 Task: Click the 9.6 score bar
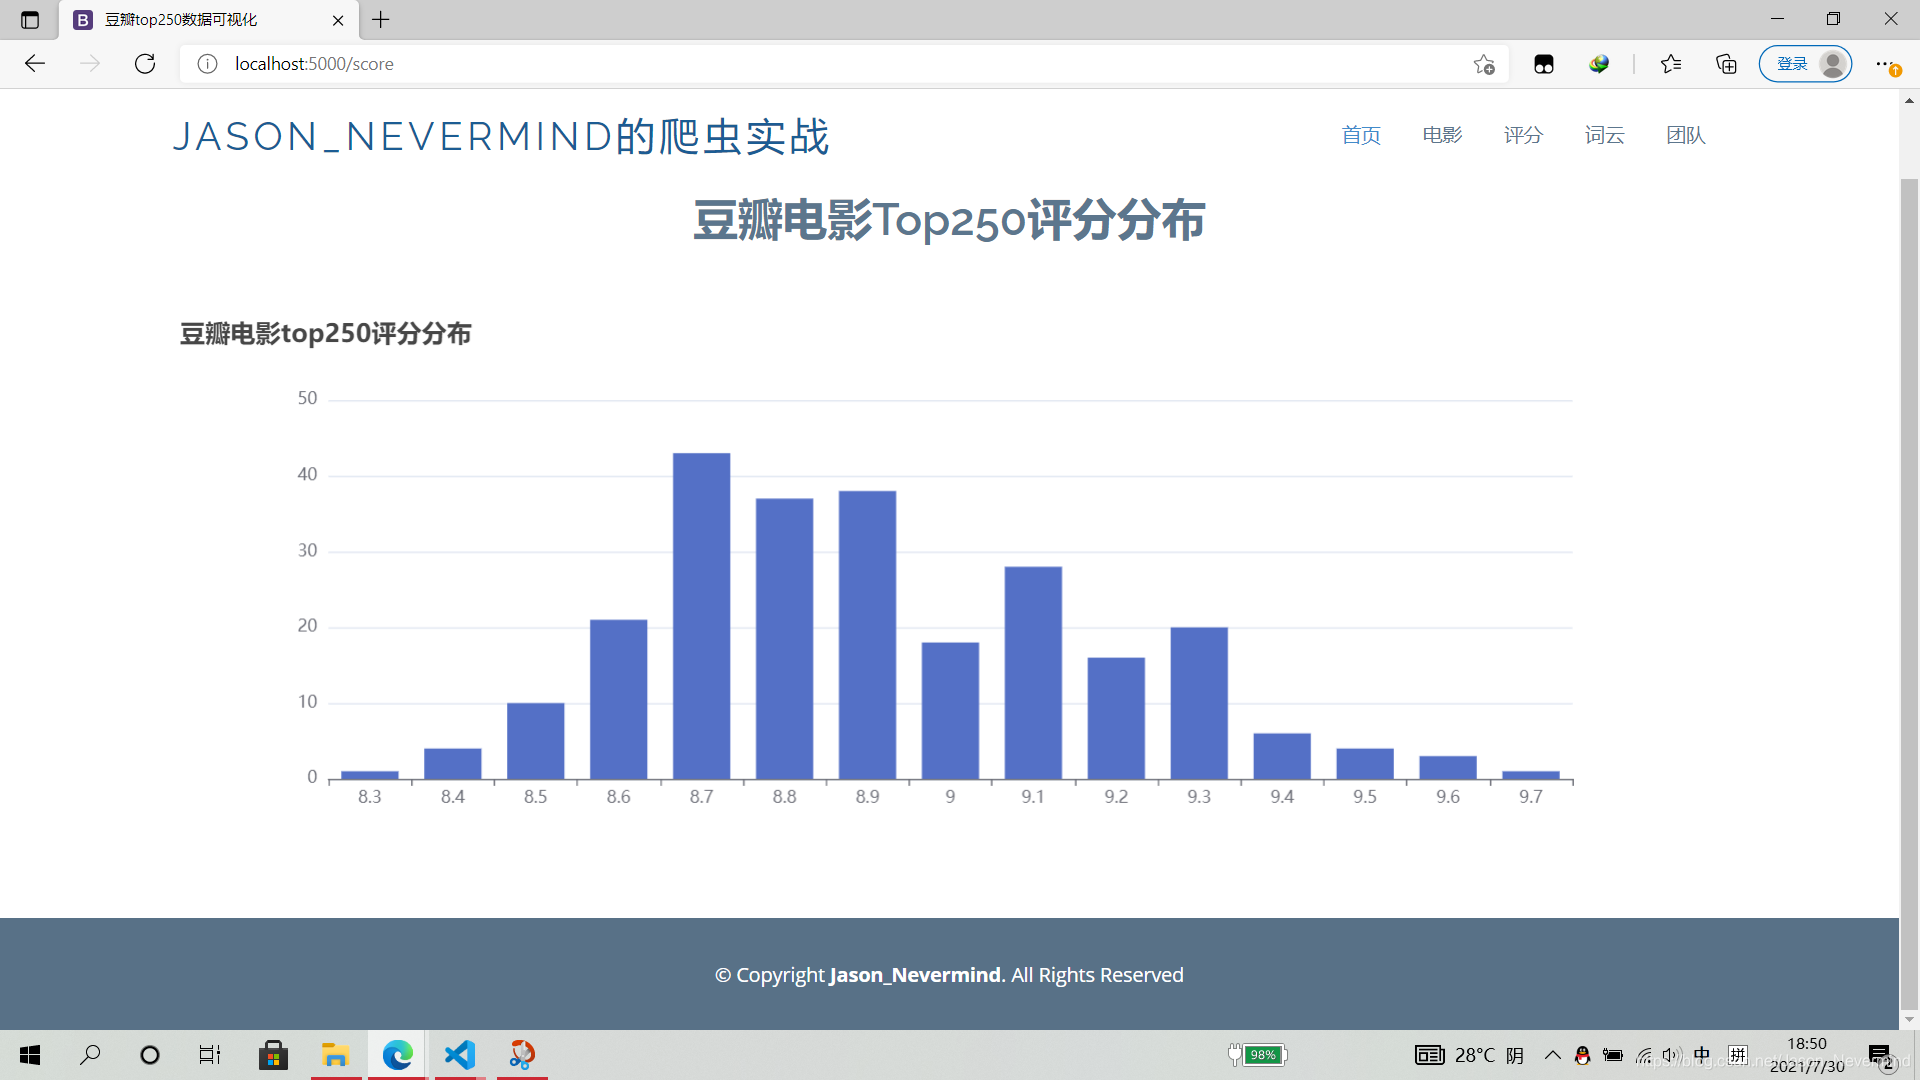point(1449,767)
